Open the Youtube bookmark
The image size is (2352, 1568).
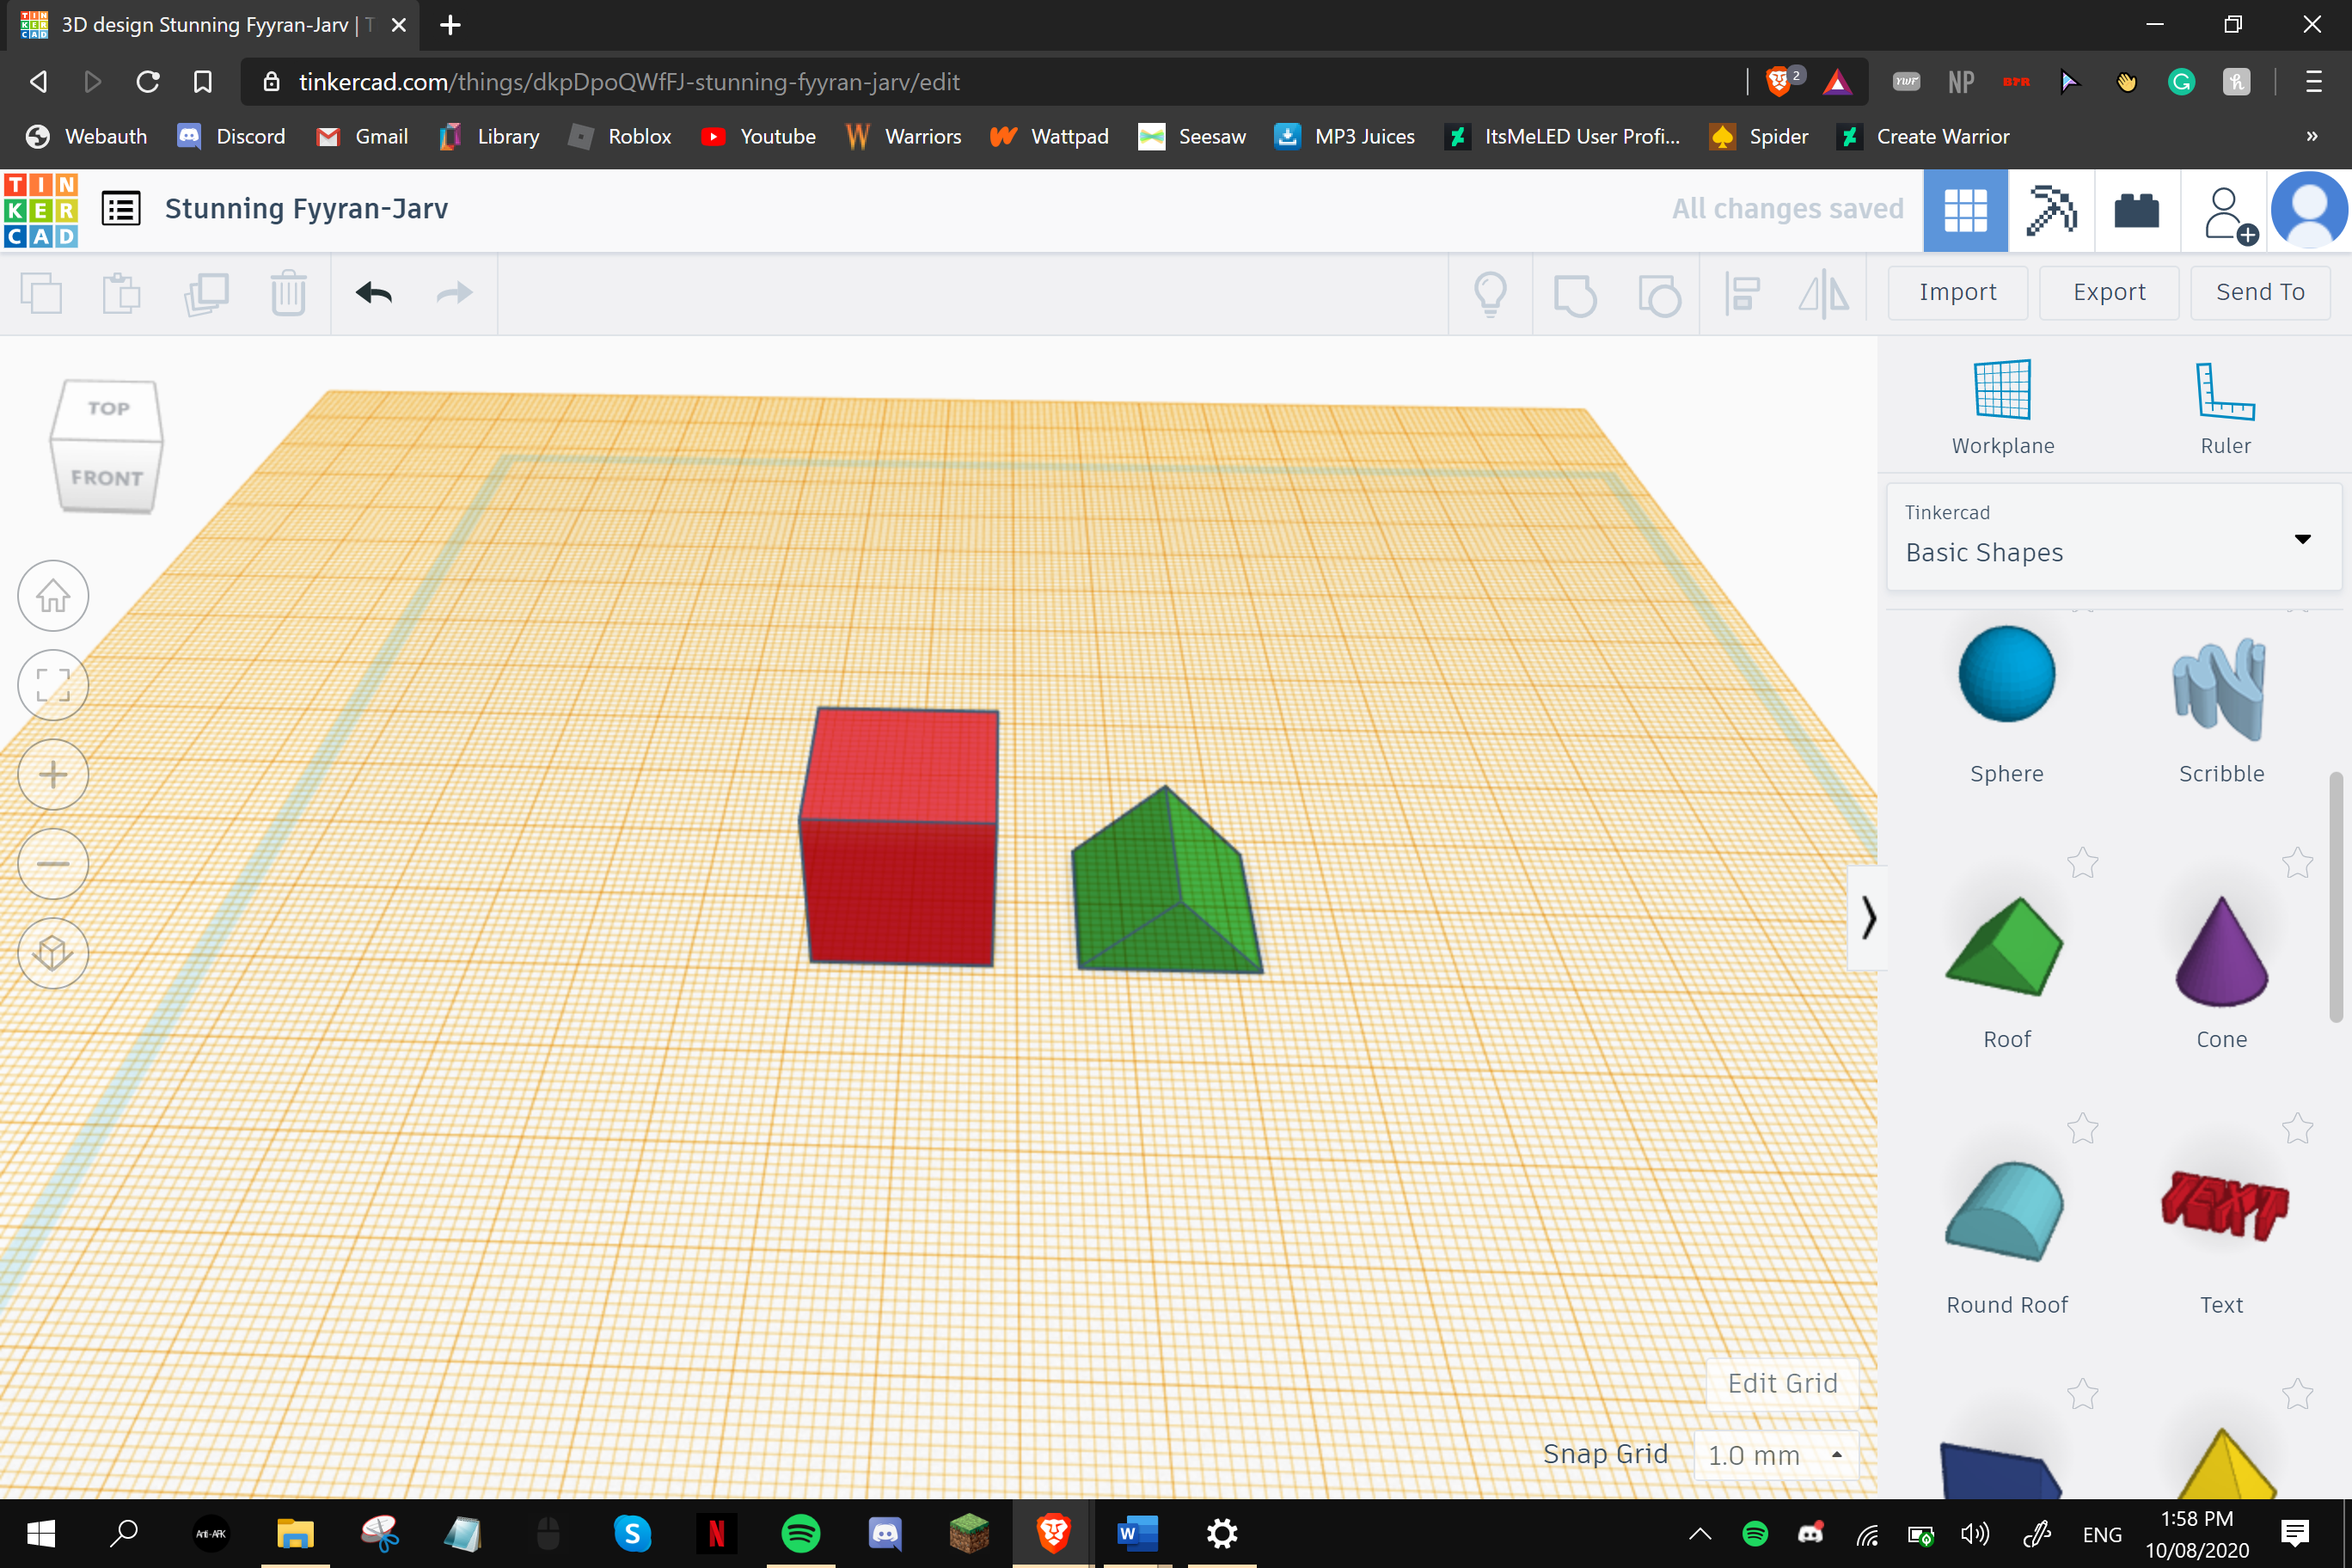tap(759, 136)
